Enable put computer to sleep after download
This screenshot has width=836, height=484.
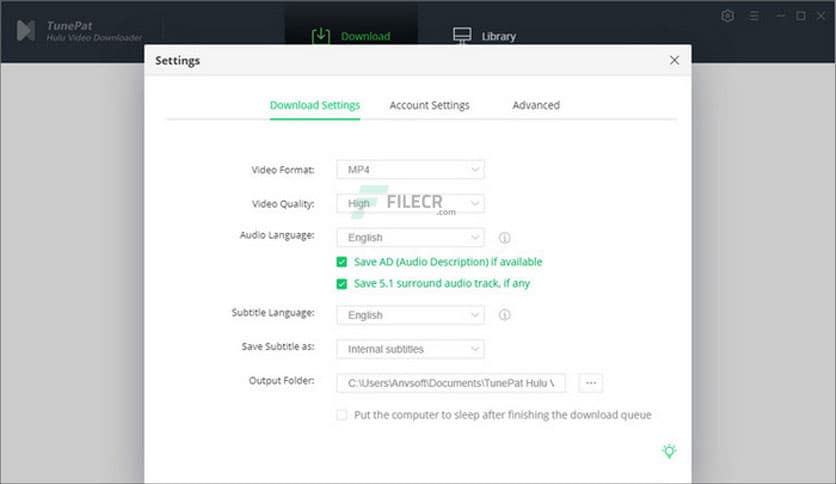pos(342,415)
